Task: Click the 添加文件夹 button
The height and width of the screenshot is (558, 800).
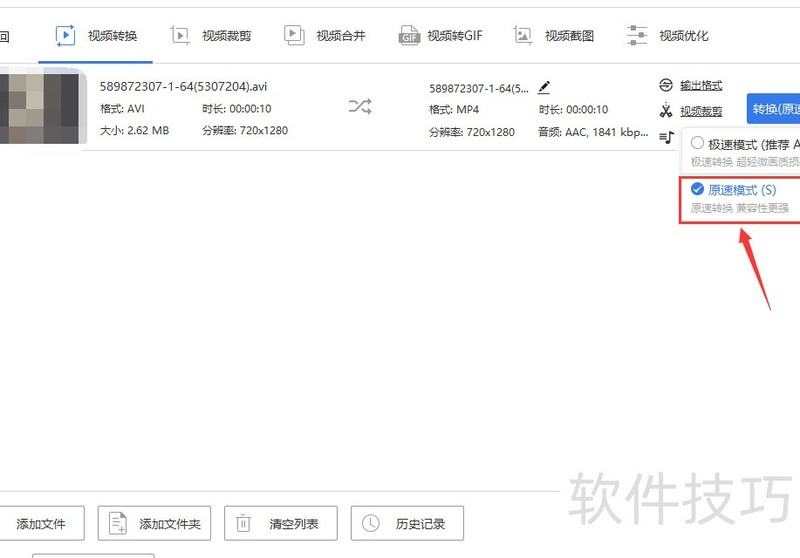Action: 154,523
